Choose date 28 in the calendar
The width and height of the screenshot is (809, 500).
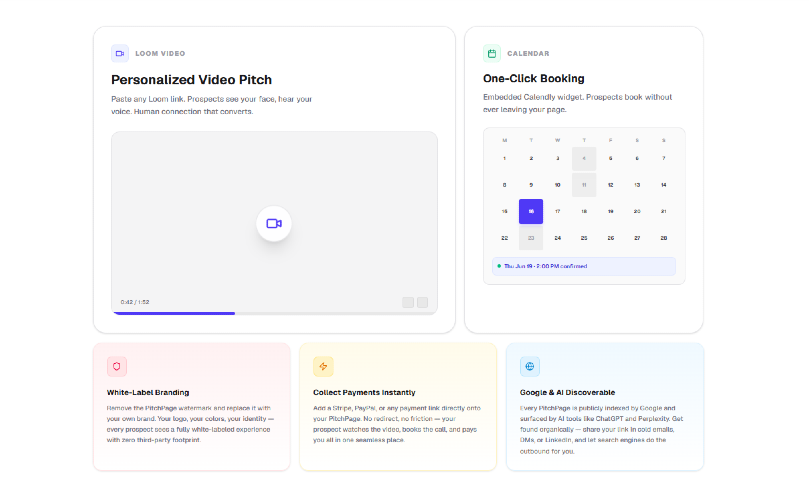[x=664, y=238]
